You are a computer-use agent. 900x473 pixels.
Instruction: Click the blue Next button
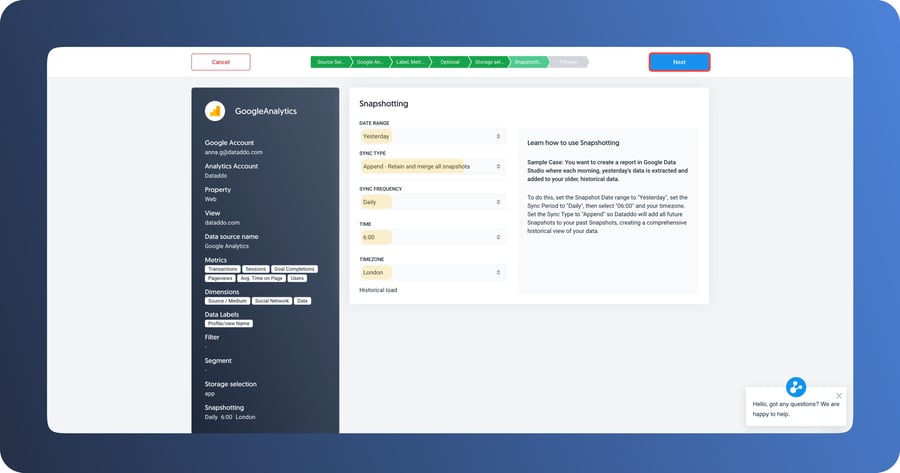(679, 62)
